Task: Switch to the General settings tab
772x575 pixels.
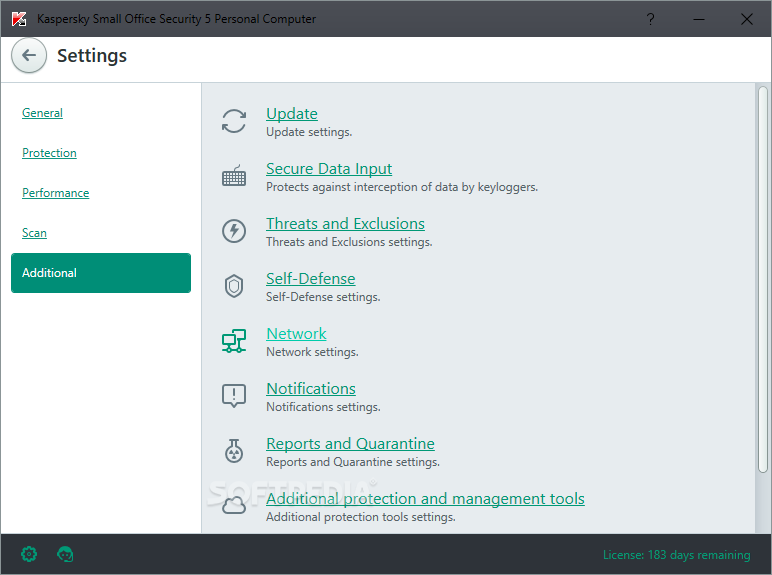Action: click(42, 113)
